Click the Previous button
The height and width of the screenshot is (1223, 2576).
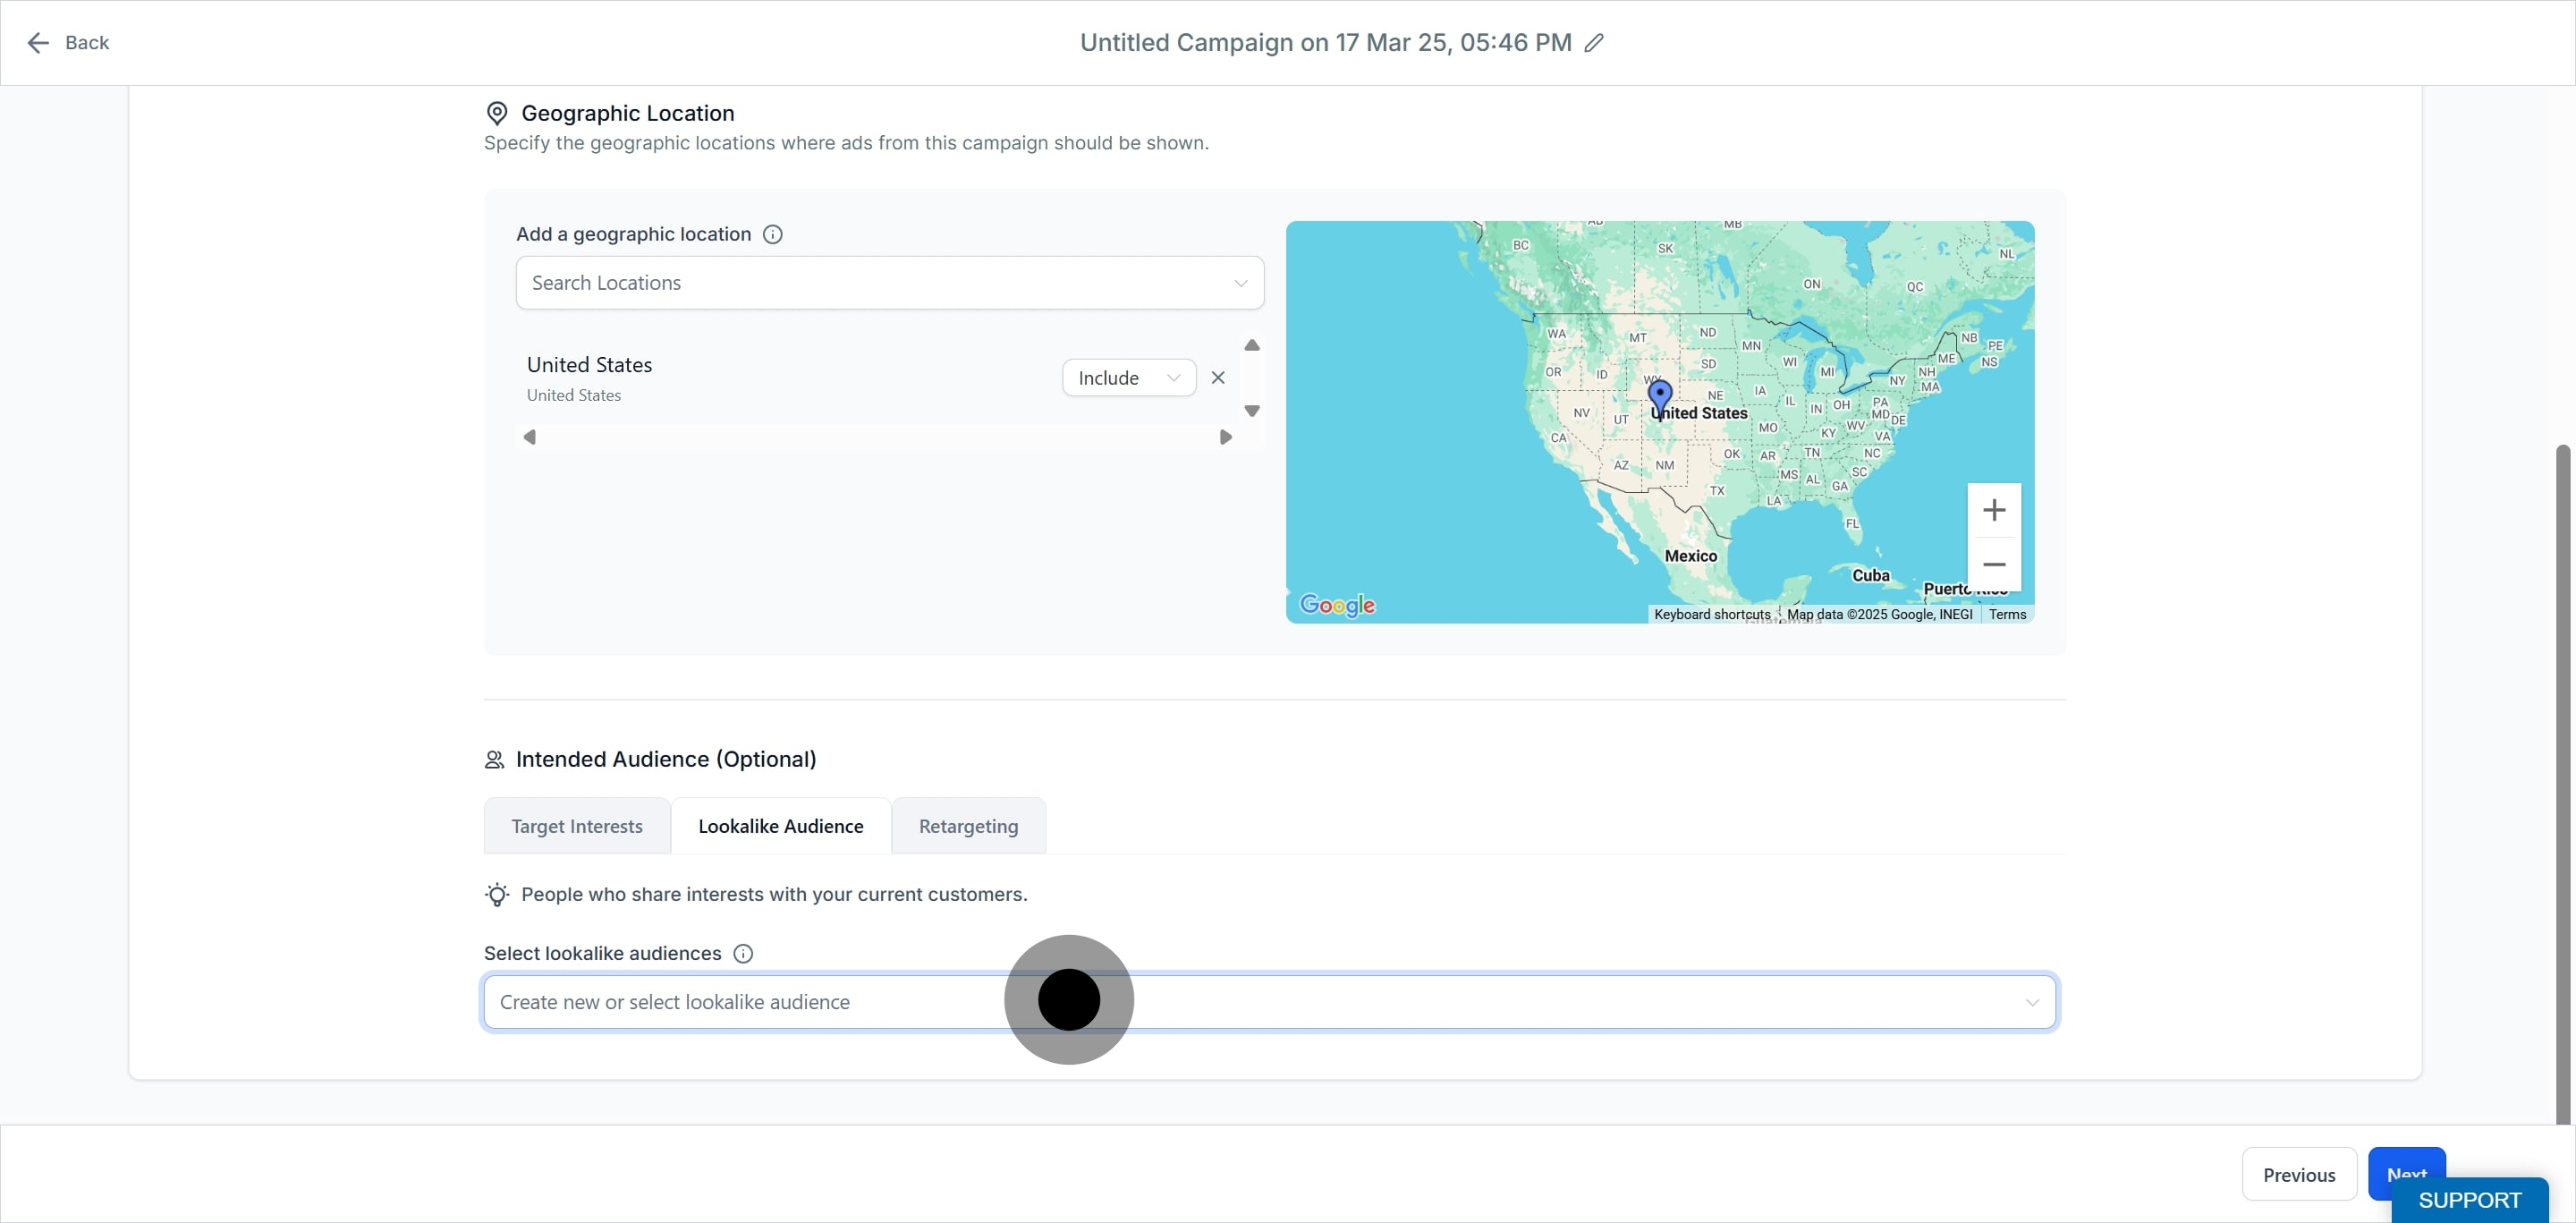[x=2299, y=1175]
